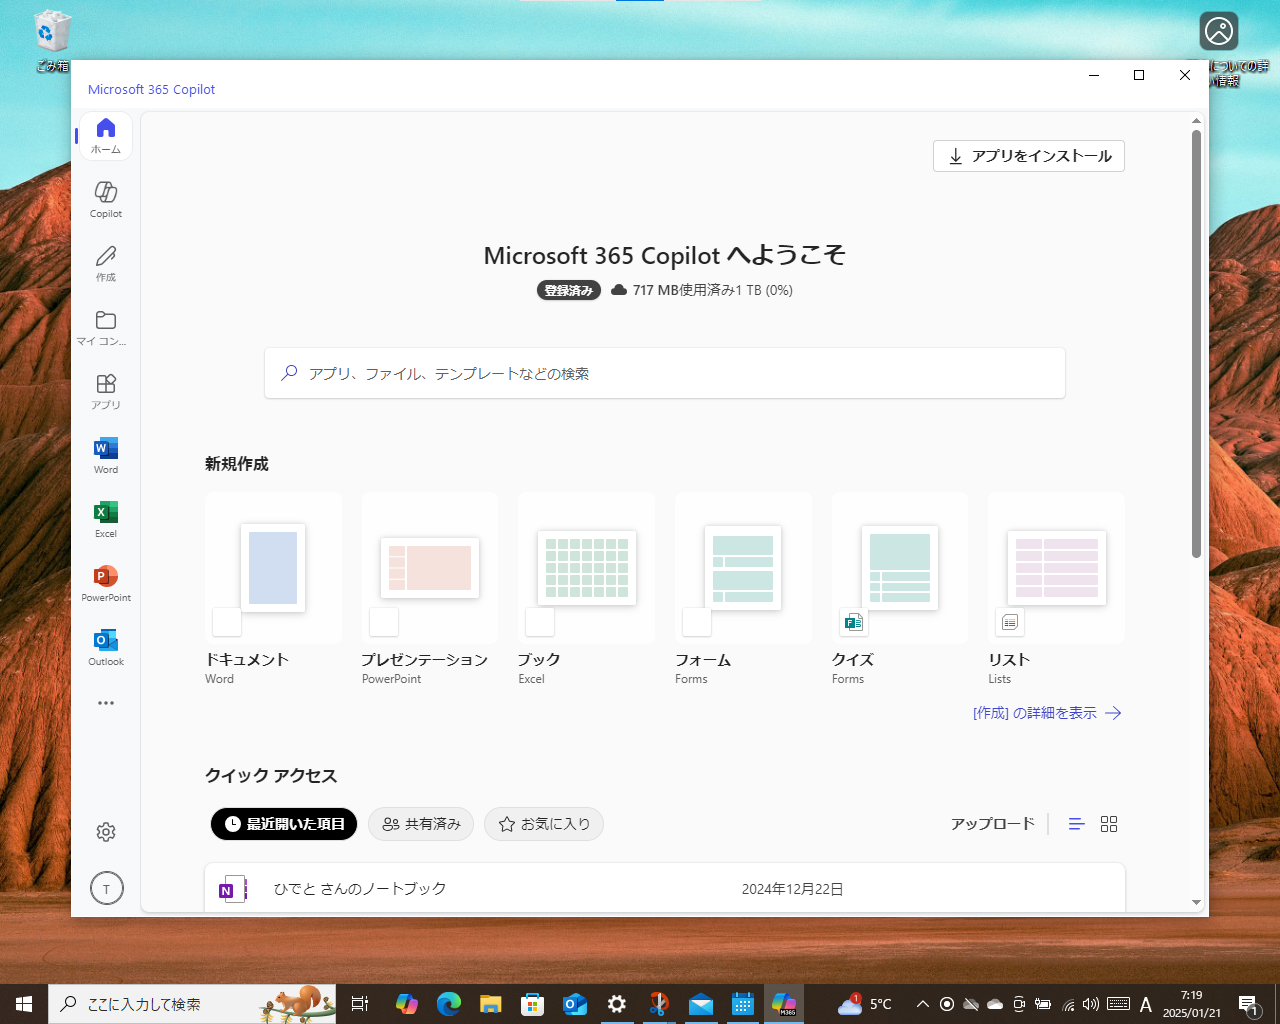
Task: Open Outlook from the sidebar
Action: click(x=105, y=645)
